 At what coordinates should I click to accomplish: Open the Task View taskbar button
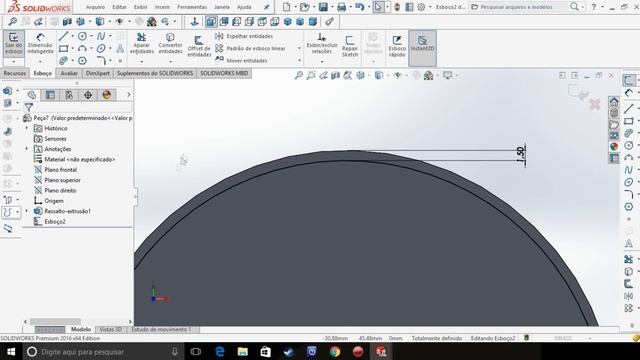pyautogui.click(x=196, y=351)
